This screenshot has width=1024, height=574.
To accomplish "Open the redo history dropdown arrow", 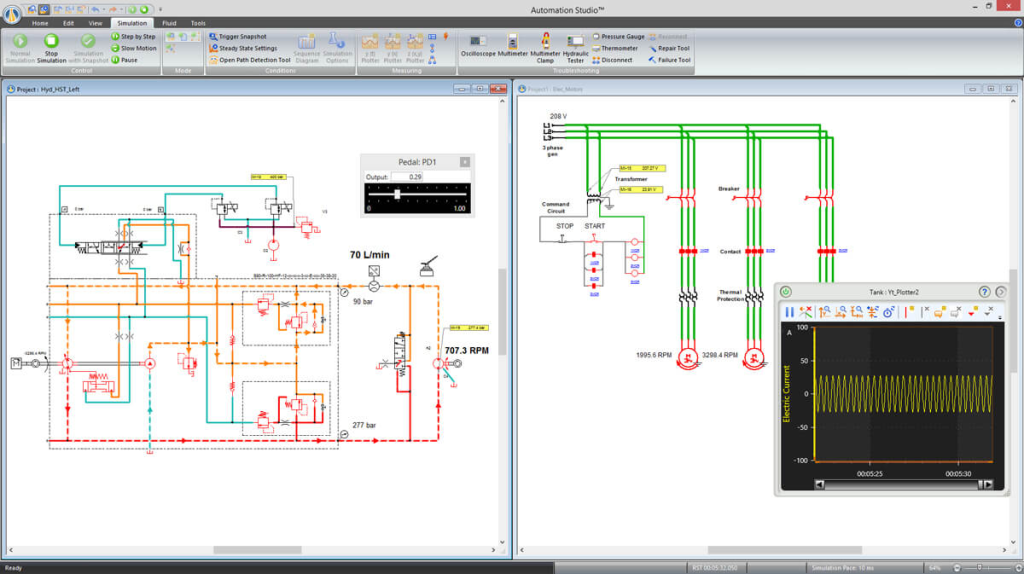I will (121, 10).
